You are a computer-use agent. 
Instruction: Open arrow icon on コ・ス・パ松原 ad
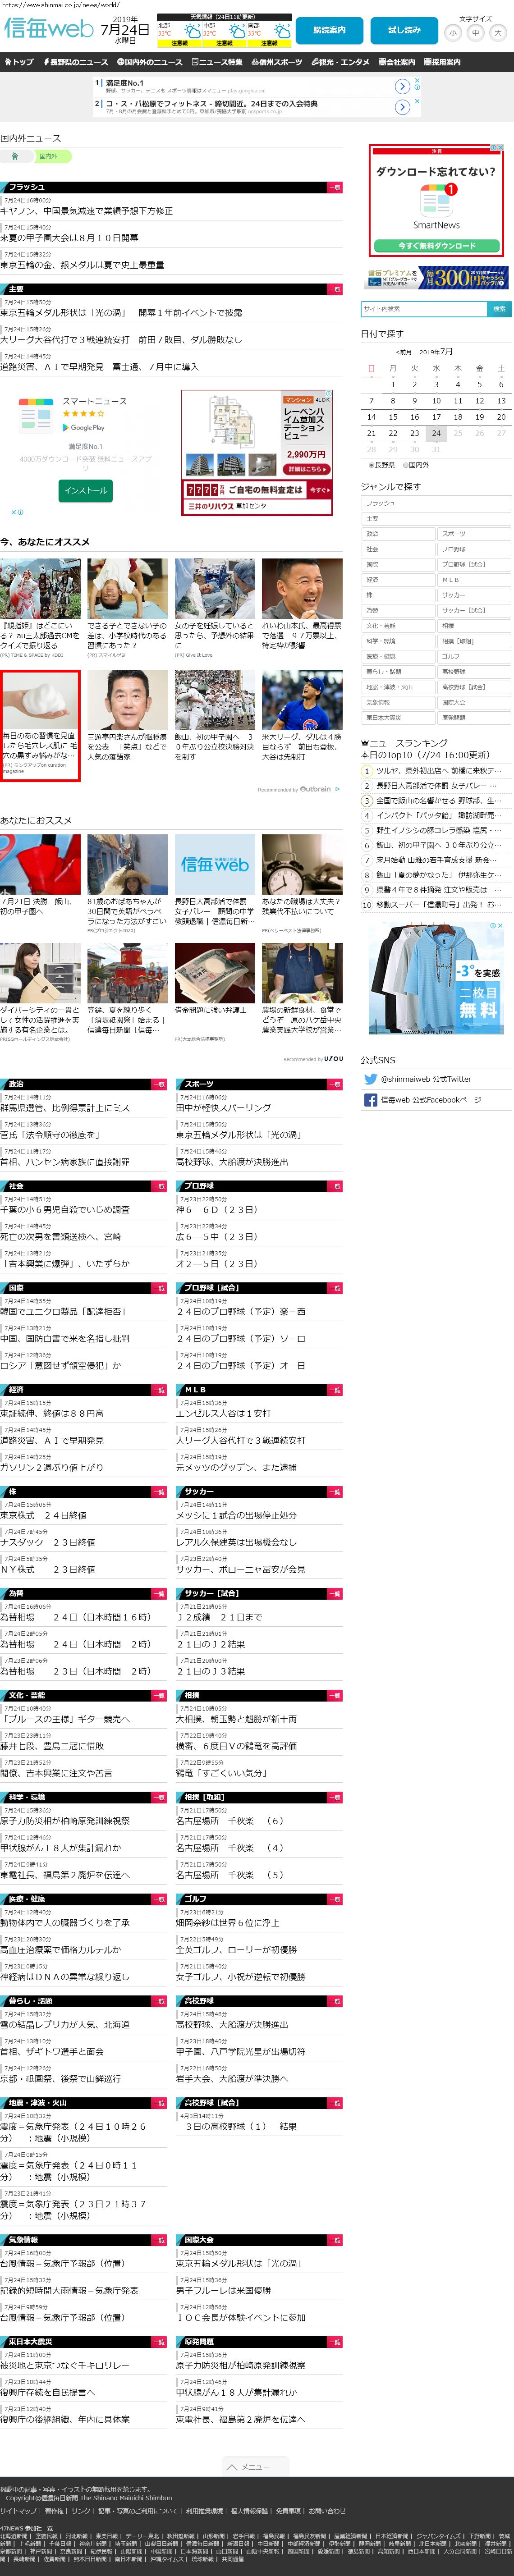[x=402, y=107]
